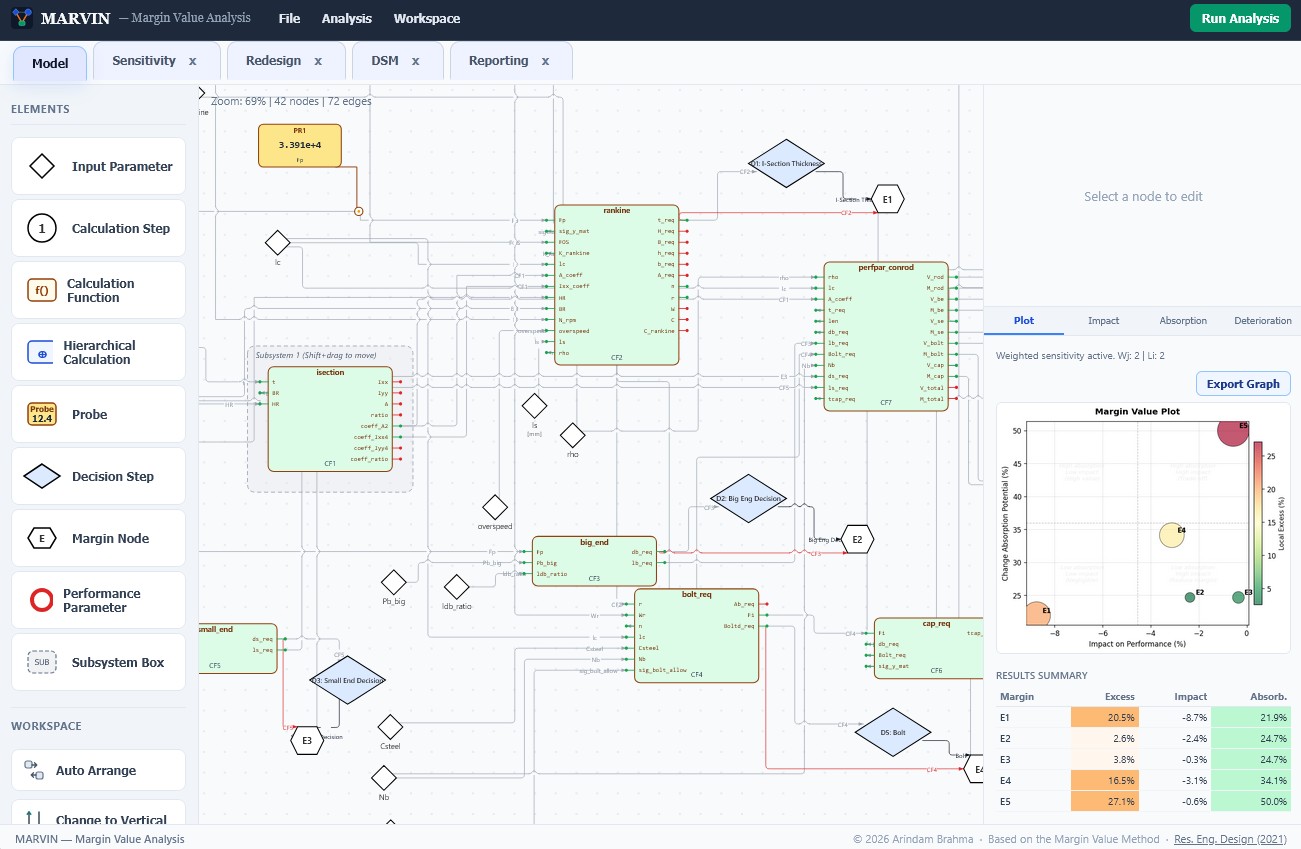Select decision node D2: Big Eng Decision
Viewport: 1301px width, 849px height.
(x=750, y=498)
